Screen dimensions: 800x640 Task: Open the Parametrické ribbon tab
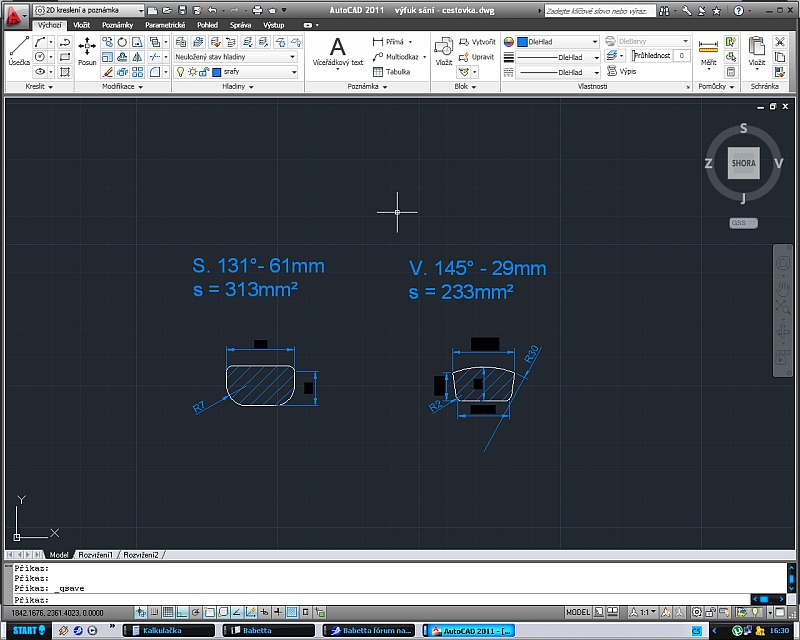click(x=165, y=25)
